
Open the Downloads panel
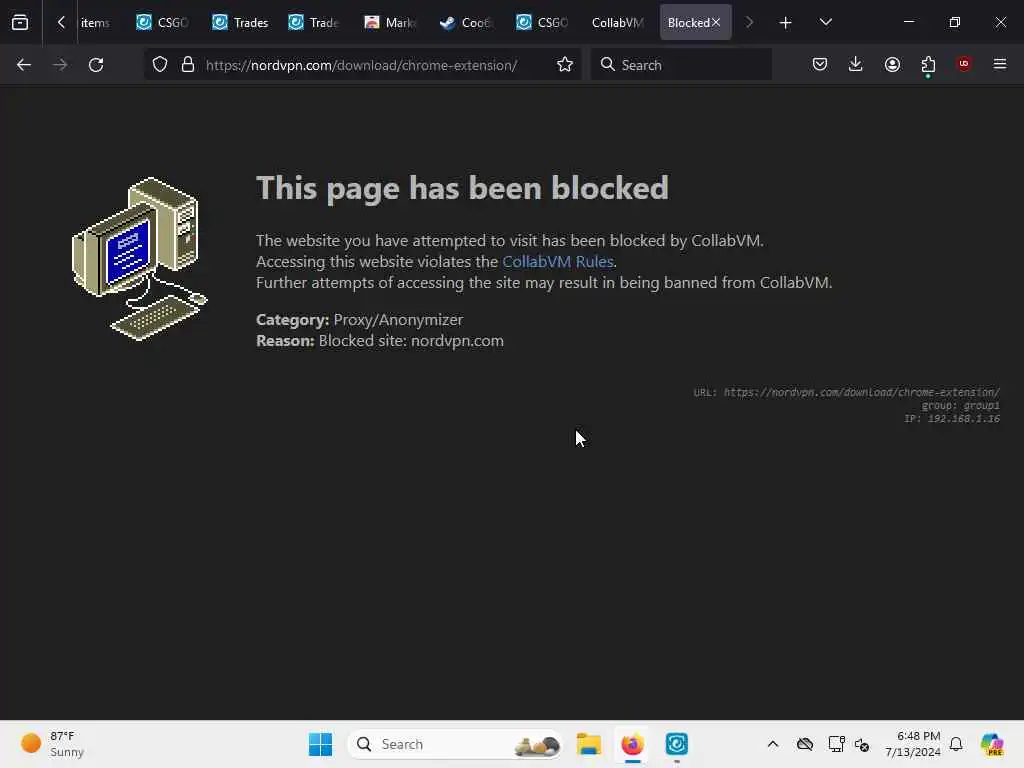pos(856,65)
